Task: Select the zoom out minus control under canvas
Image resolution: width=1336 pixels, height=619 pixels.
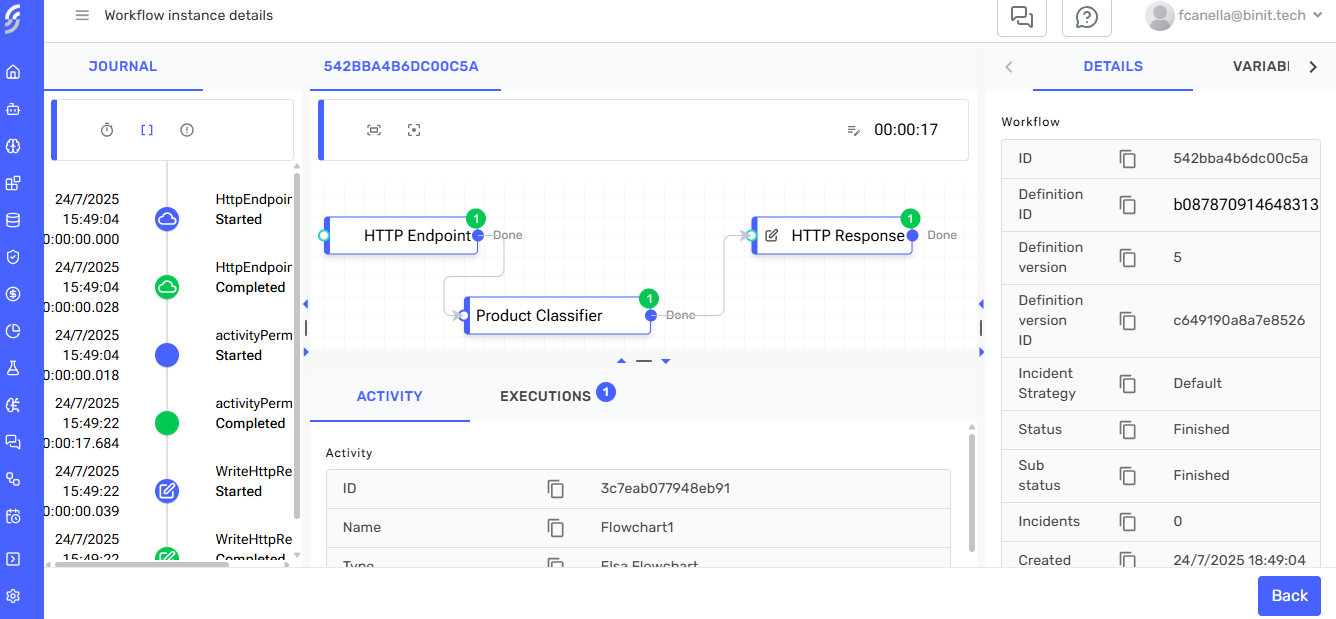Action: [643, 361]
